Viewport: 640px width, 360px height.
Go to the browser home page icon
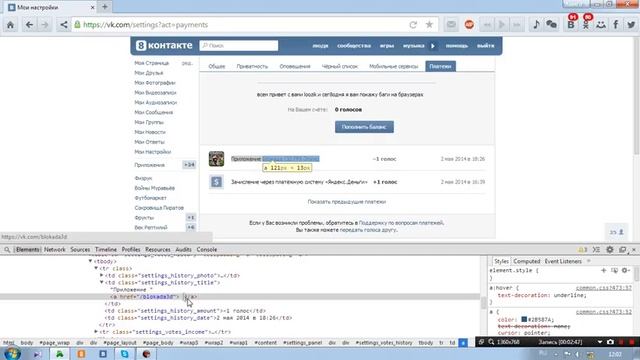coord(10,24)
